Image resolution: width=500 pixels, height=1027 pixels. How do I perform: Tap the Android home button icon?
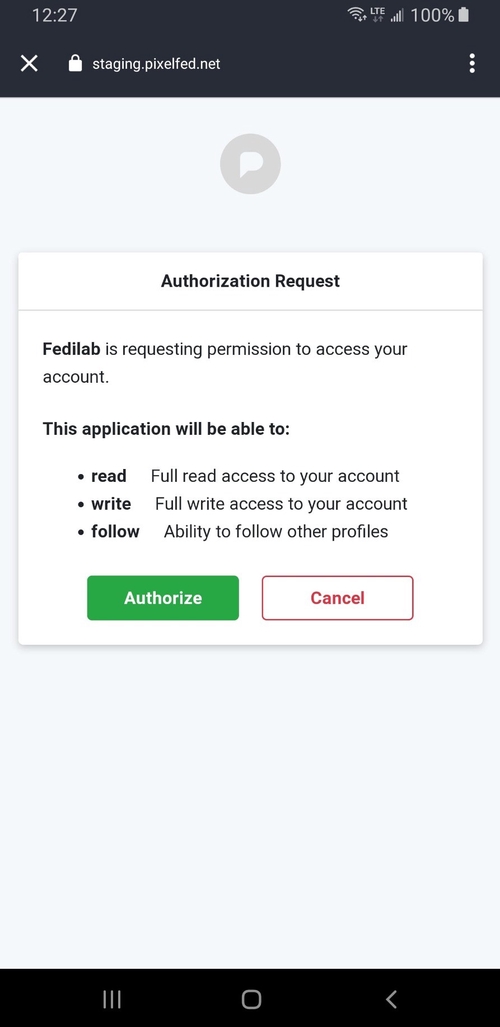(x=251, y=999)
